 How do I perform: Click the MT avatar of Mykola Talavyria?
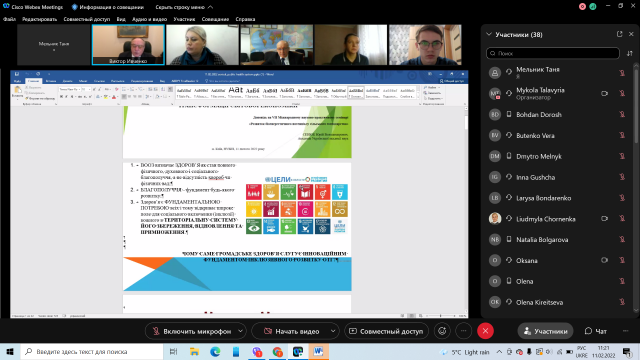[495, 93]
